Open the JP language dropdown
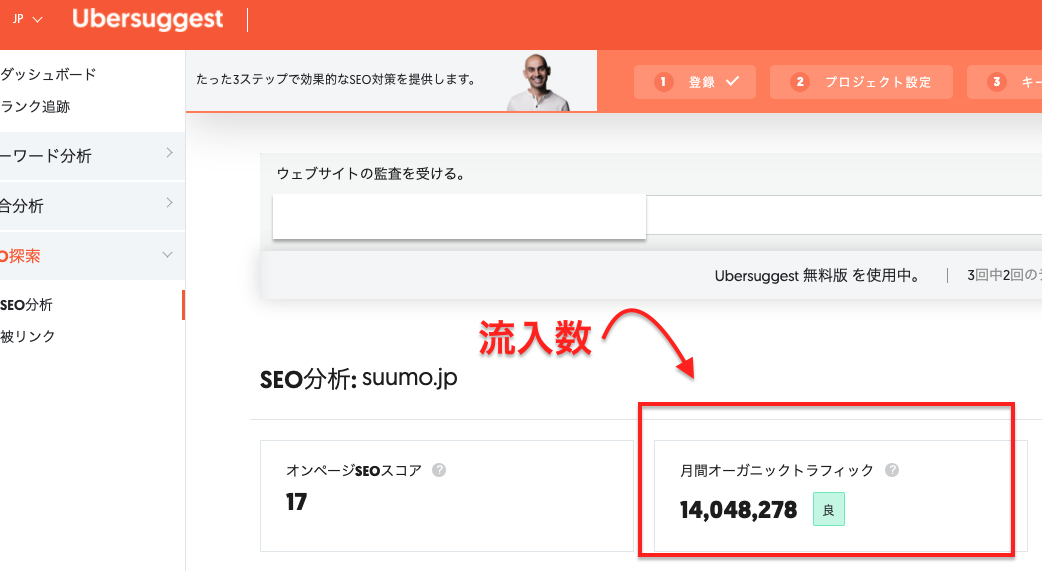The image size is (1042, 571). 28,19
